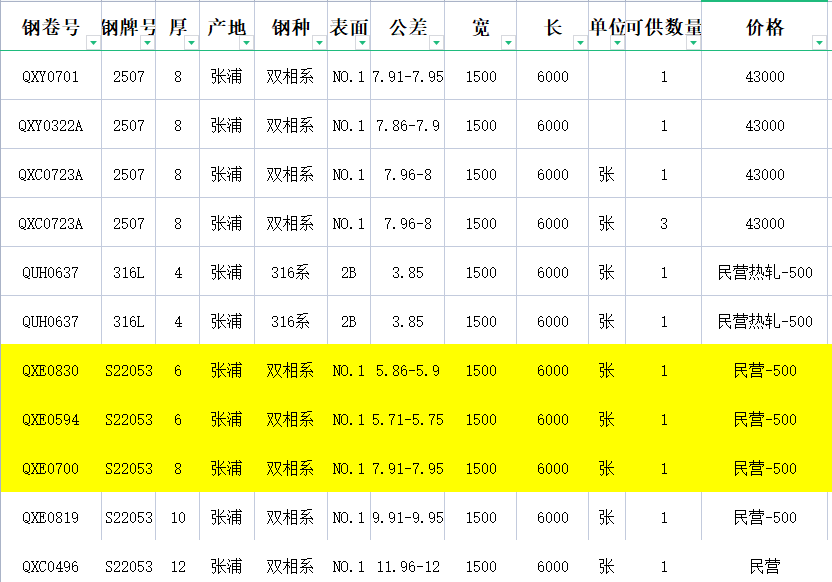Select the cell with tolerance 9.91-9.95
This screenshot has height=582, width=832.
click(407, 518)
